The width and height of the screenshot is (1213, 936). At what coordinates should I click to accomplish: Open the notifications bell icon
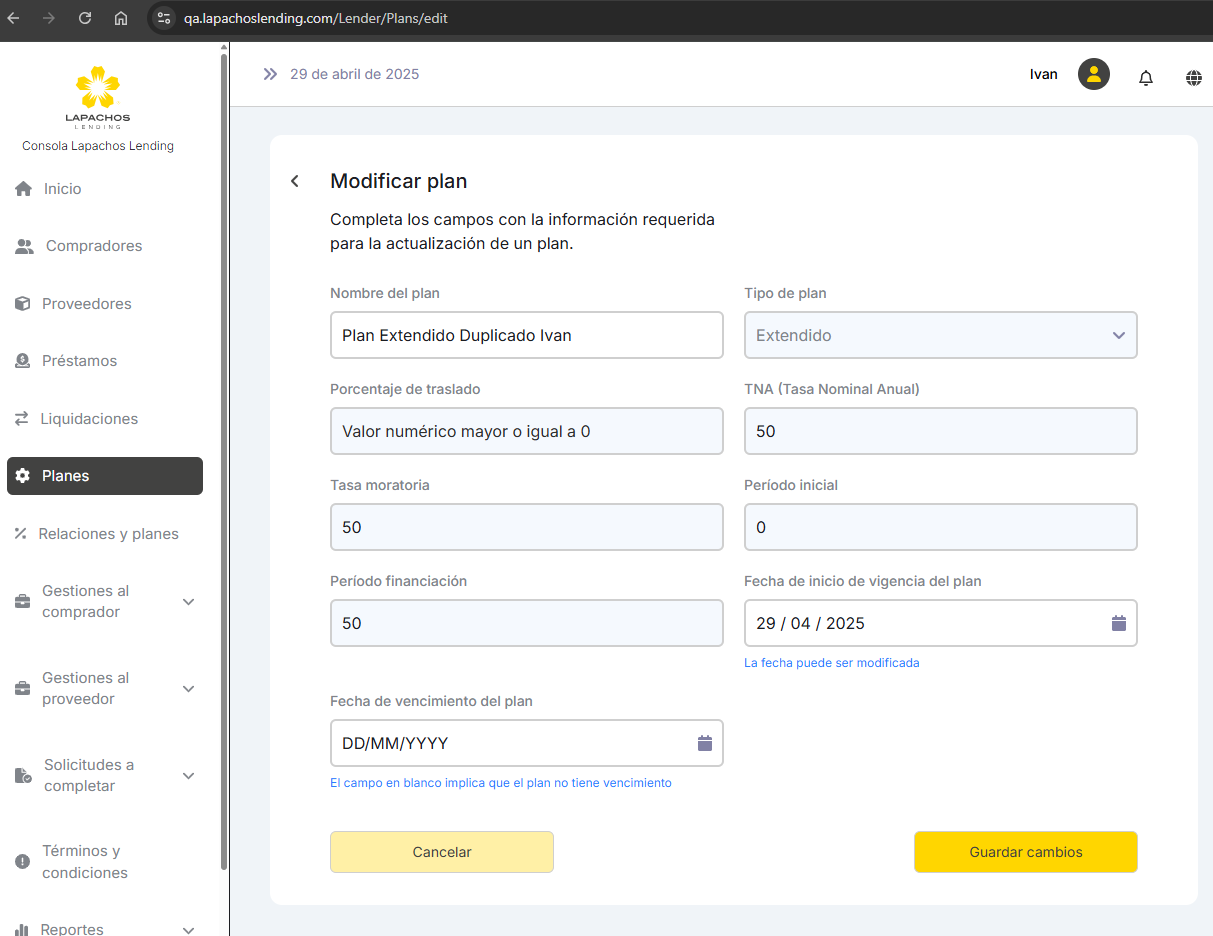click(x=1146, y=77)
